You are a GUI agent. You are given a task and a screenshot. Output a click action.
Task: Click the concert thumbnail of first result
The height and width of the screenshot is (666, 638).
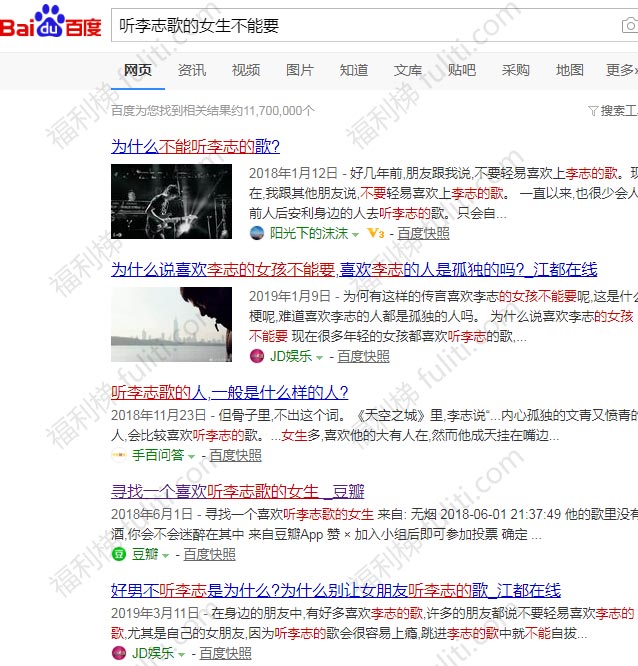click(171, 201)
